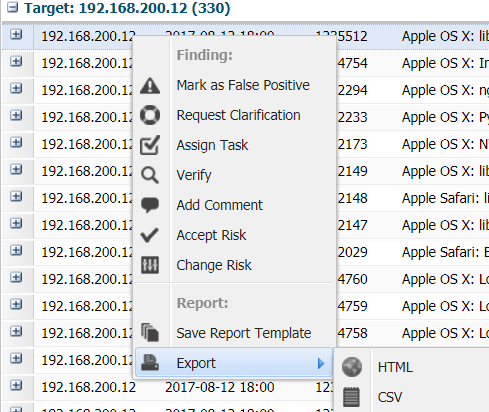The height and width of the screenshot is (412, 489).
Task: Click ID cell ending 4754
Action: coord(352,63)
